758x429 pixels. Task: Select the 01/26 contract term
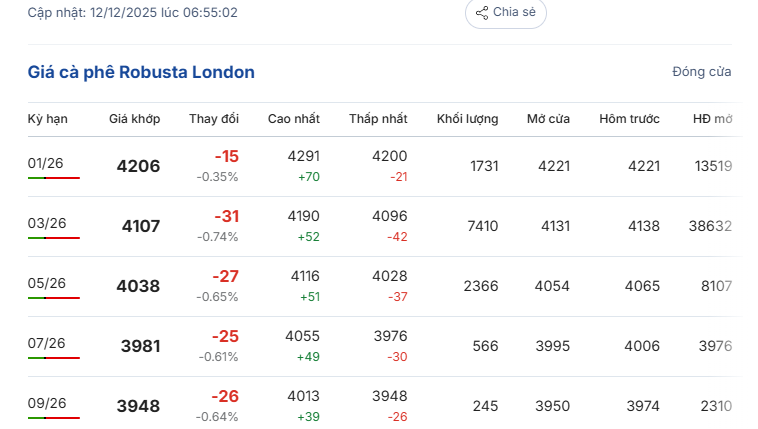click(46, 163)
